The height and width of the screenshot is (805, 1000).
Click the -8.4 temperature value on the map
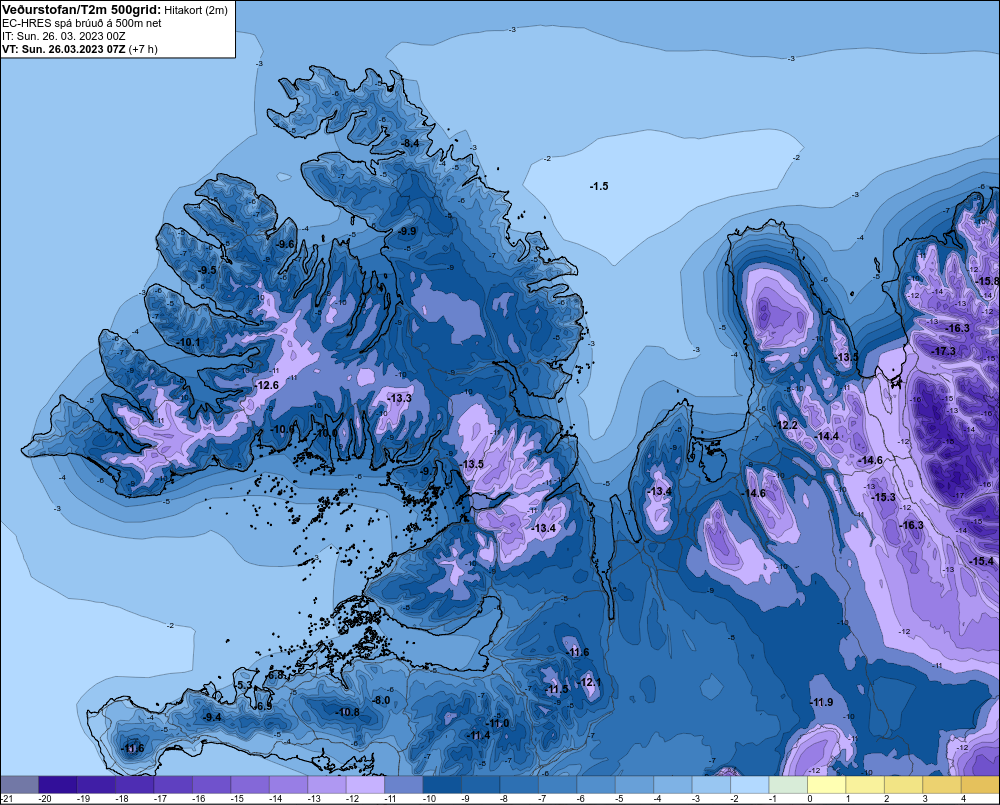[410, 143]
